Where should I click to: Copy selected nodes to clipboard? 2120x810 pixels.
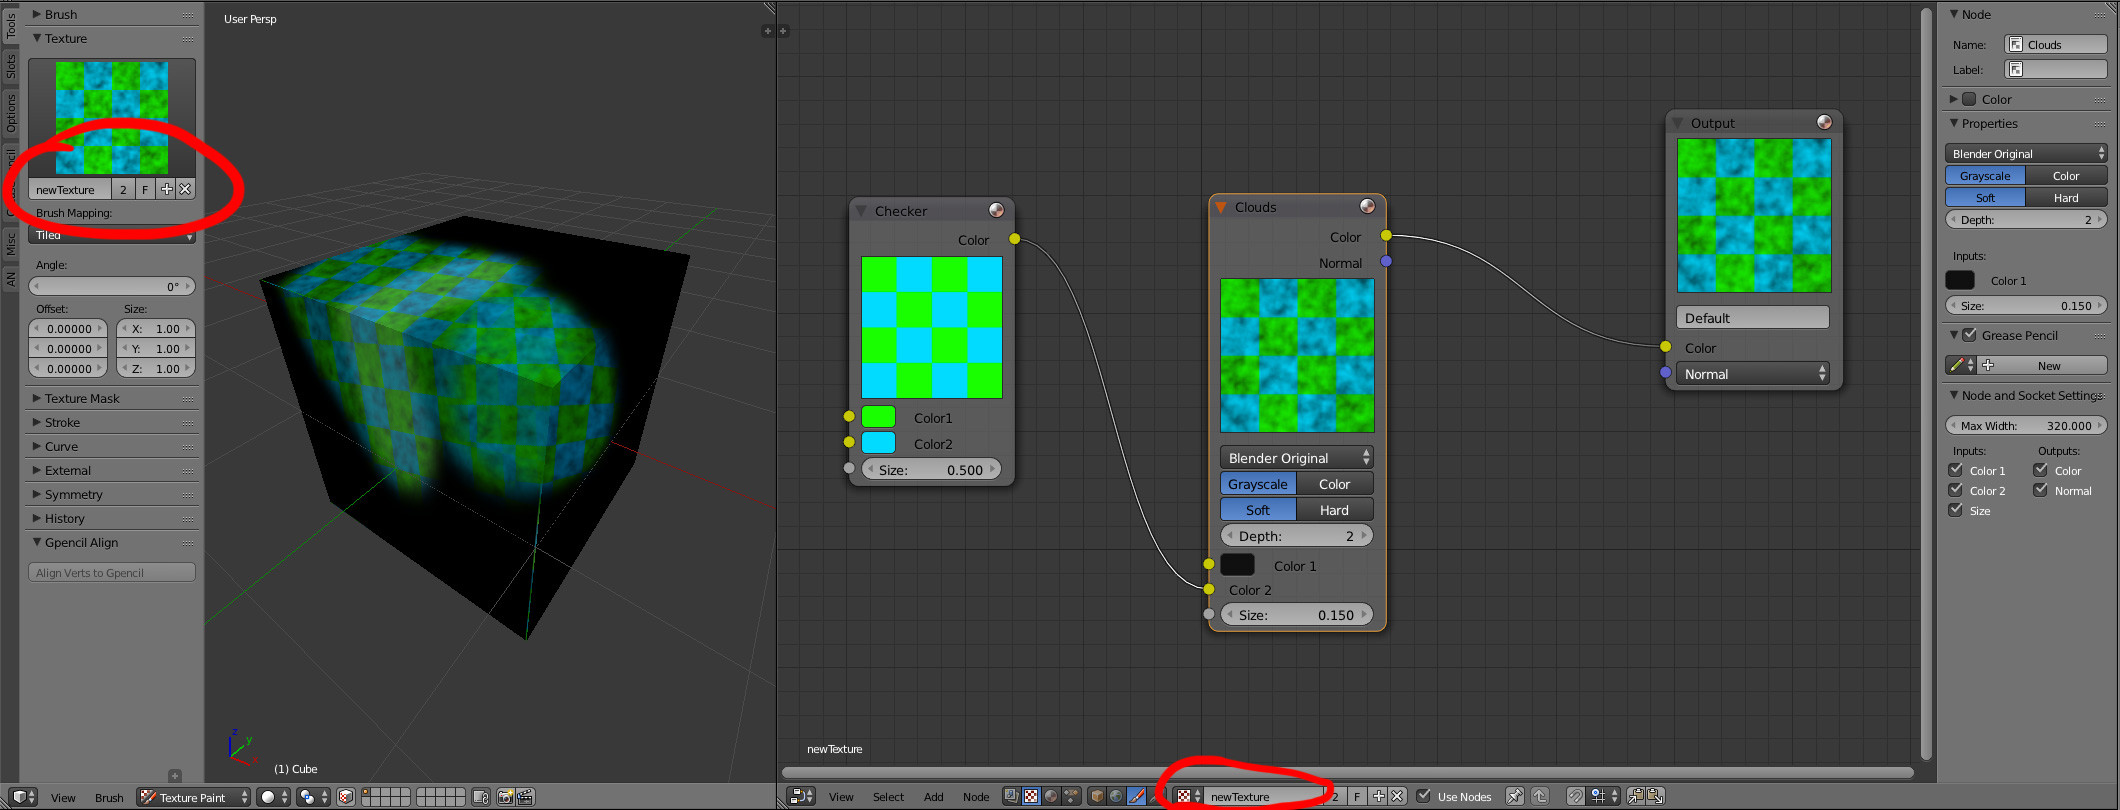pyautogui.click(x=1635, y=796)
